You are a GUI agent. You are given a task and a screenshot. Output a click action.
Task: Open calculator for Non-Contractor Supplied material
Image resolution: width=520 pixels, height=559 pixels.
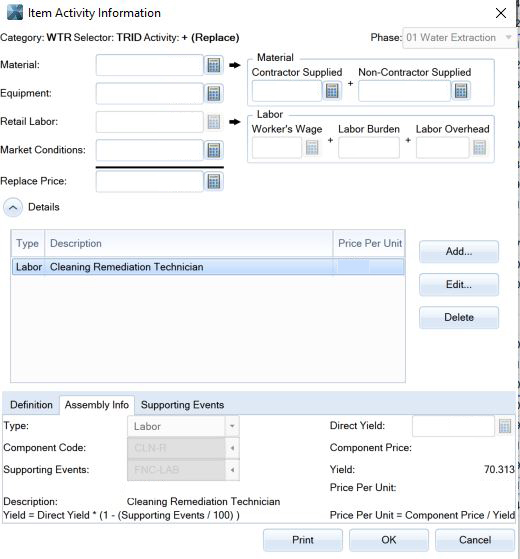tap(461, 91)
